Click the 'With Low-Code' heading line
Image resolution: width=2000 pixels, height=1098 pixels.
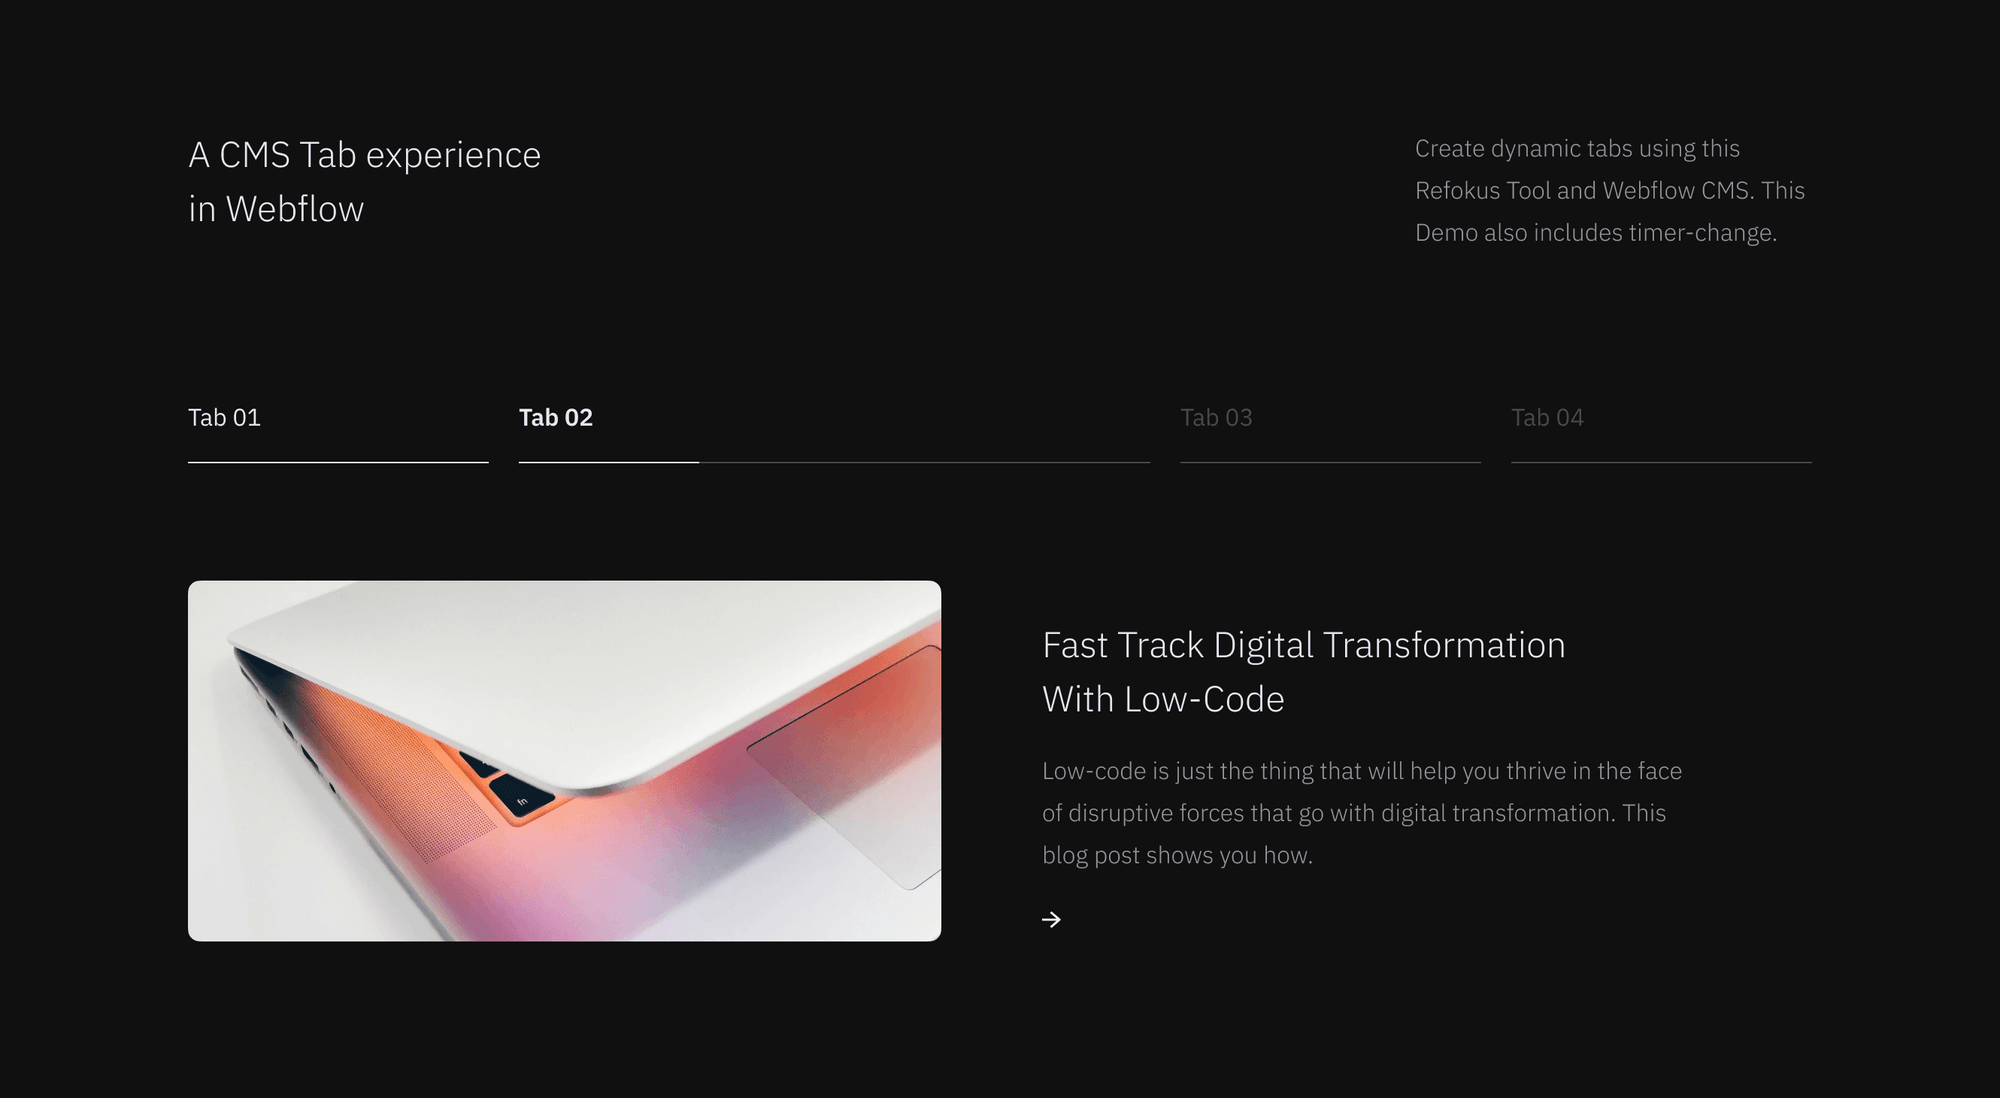1163,699
